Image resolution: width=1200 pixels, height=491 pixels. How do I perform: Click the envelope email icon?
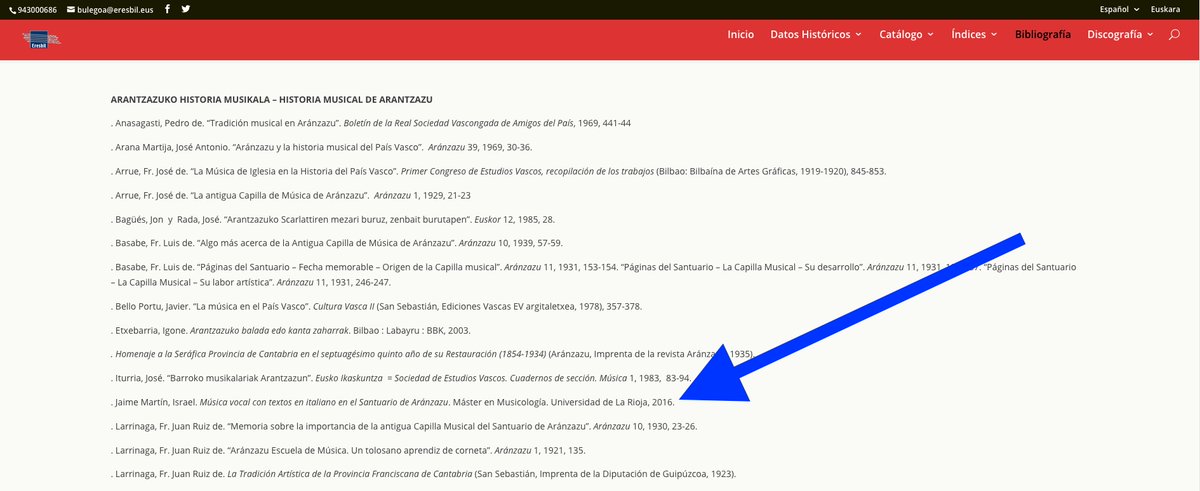point(70,9)
